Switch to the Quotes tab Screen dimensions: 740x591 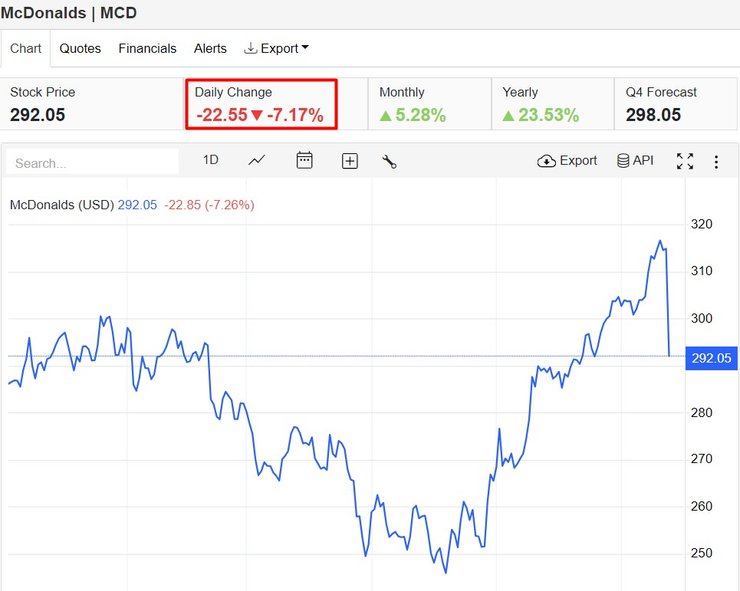click(x=80, y=48)
